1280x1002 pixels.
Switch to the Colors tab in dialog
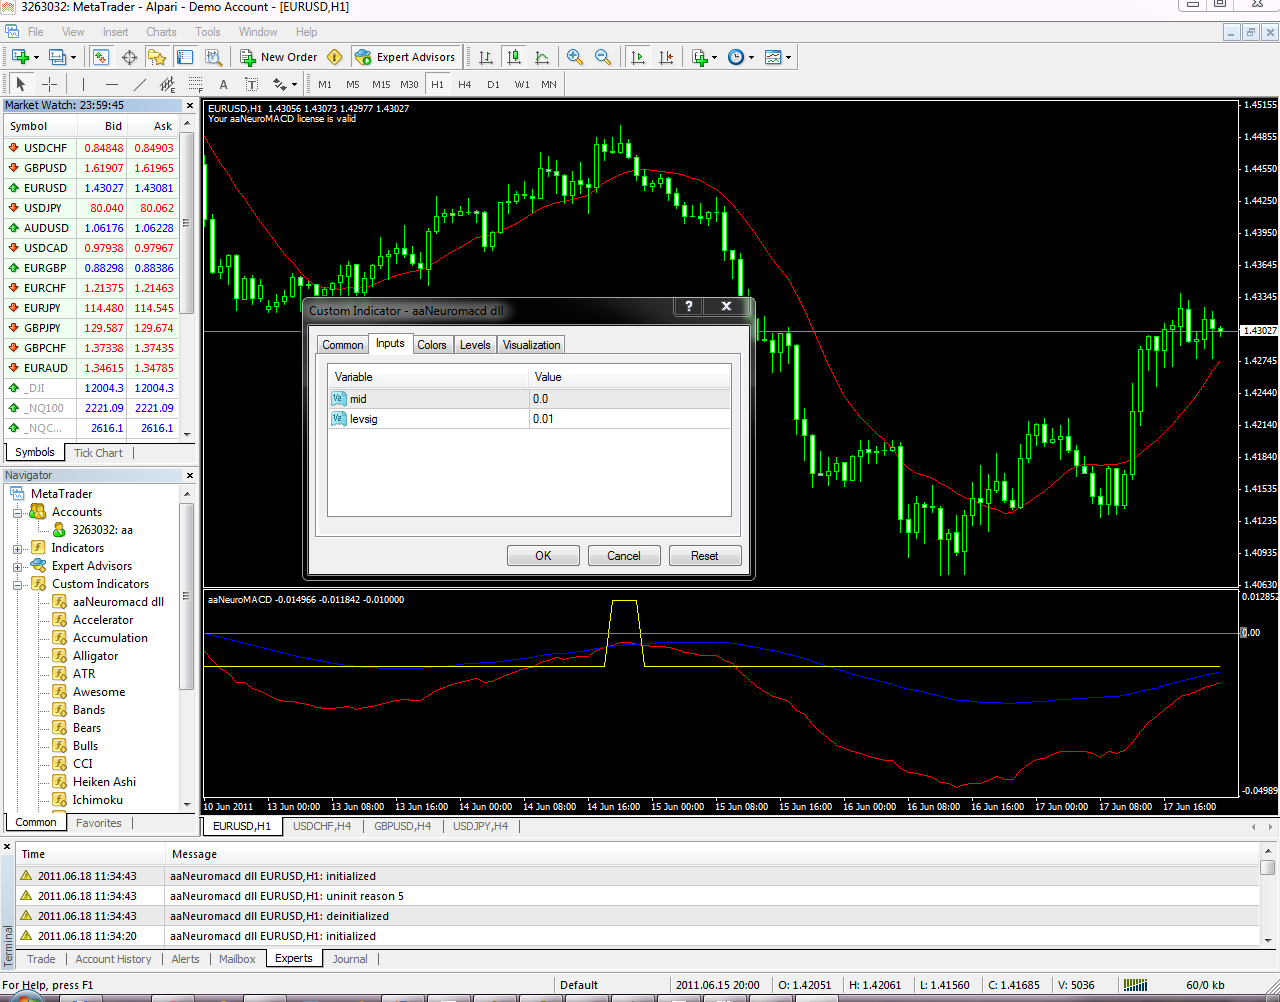pos(432,345)
